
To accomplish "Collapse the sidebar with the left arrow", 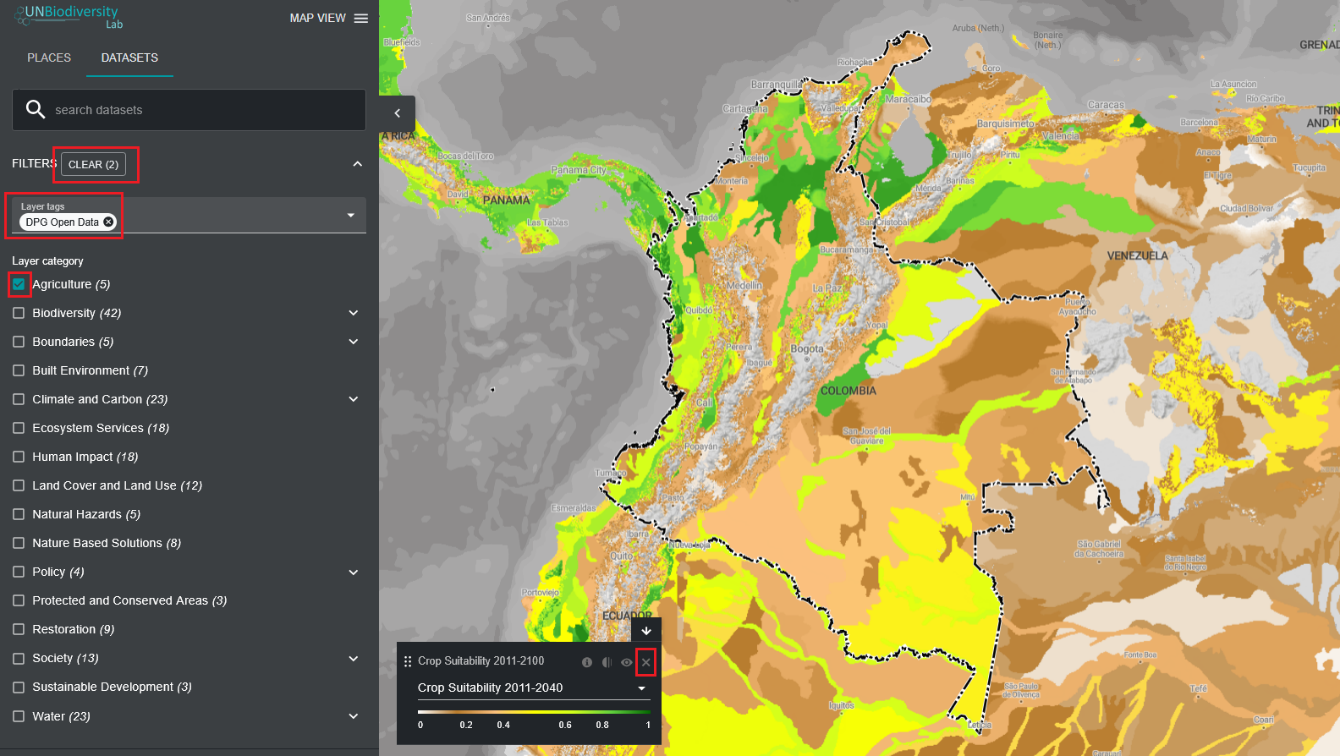I will pyautogui.click(x=397, y=114).
